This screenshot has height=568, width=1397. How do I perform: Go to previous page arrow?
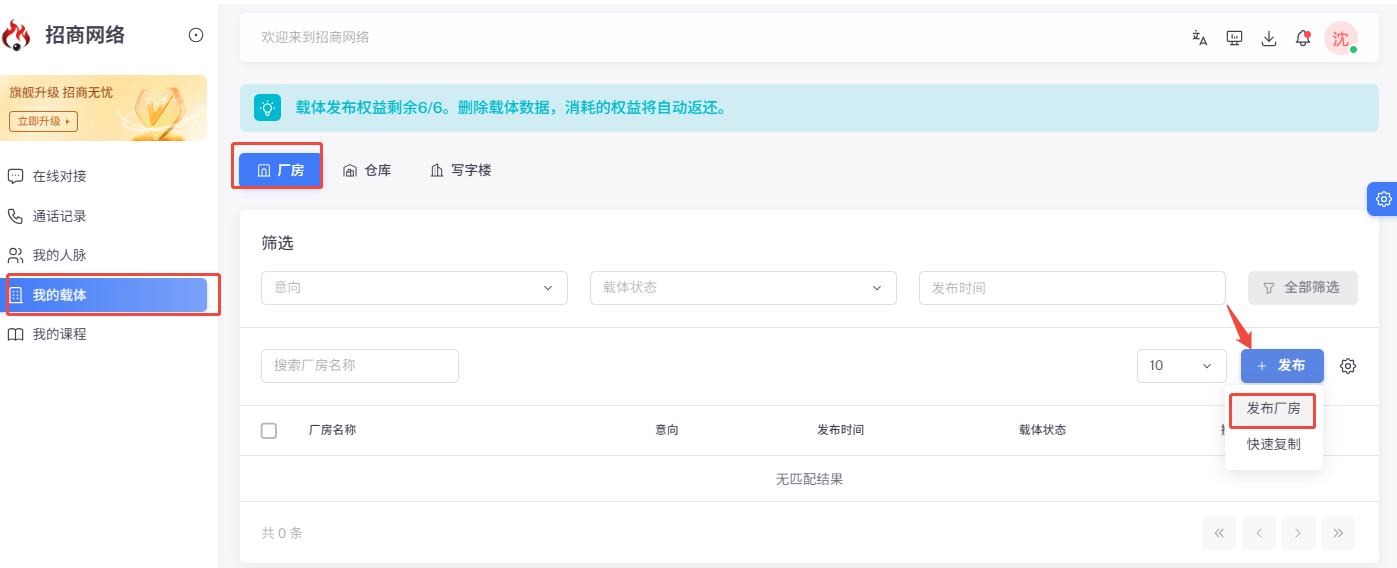click(x=1258, y=533)
